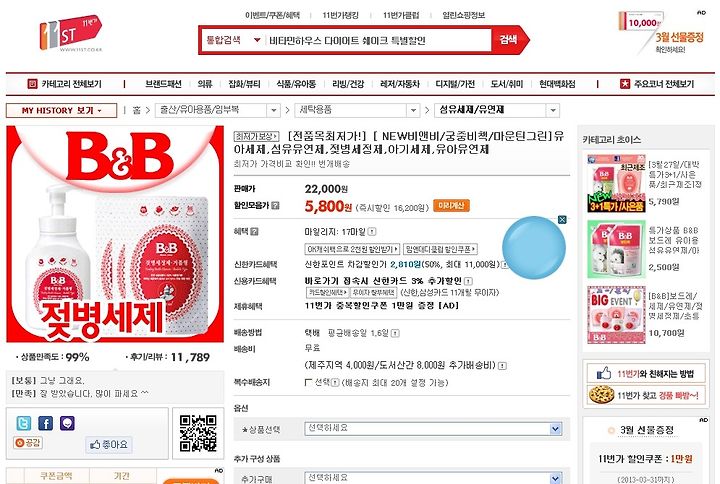Share product via Facebook icon

tap(45, 423)
